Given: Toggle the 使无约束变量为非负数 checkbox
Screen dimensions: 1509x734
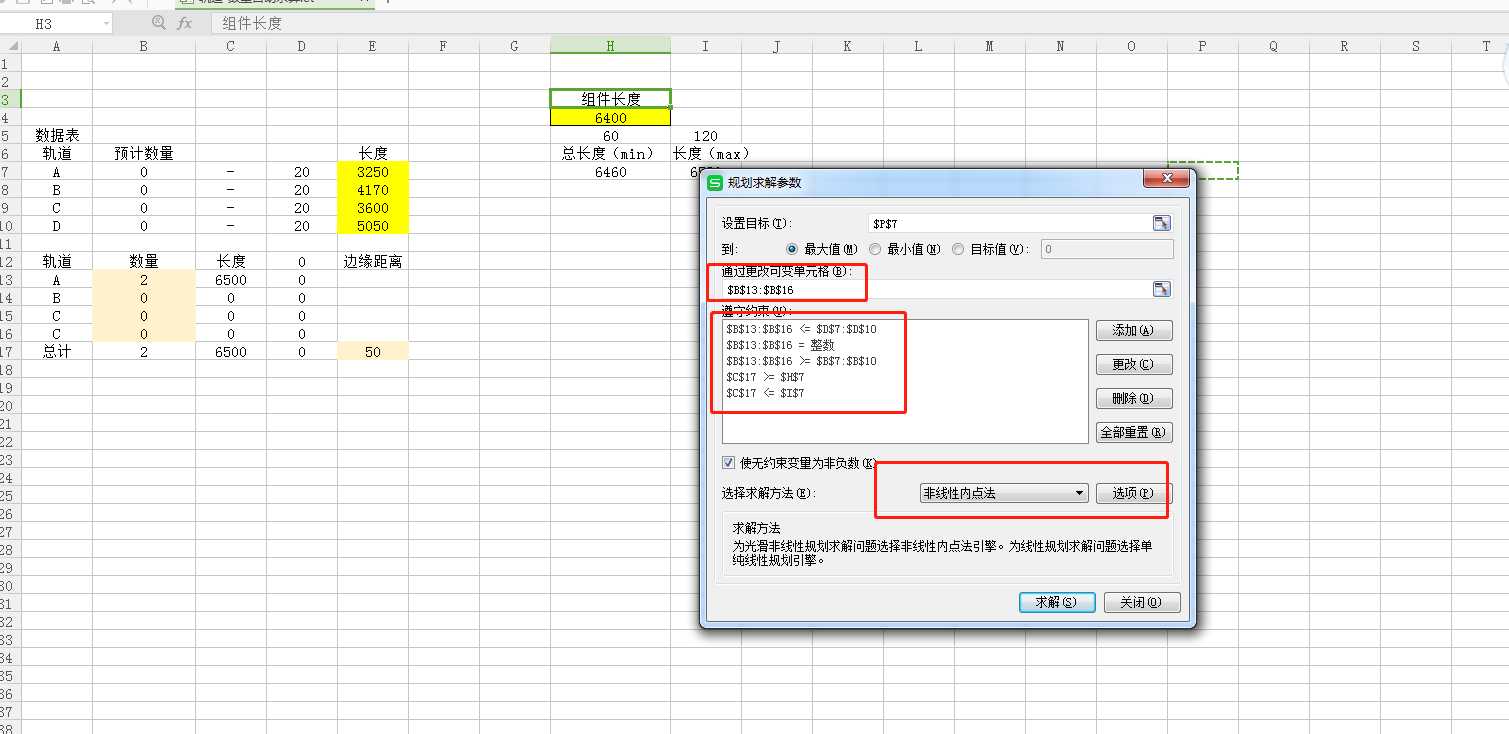Looking at the screenshot, I should [x=728, y=463].
